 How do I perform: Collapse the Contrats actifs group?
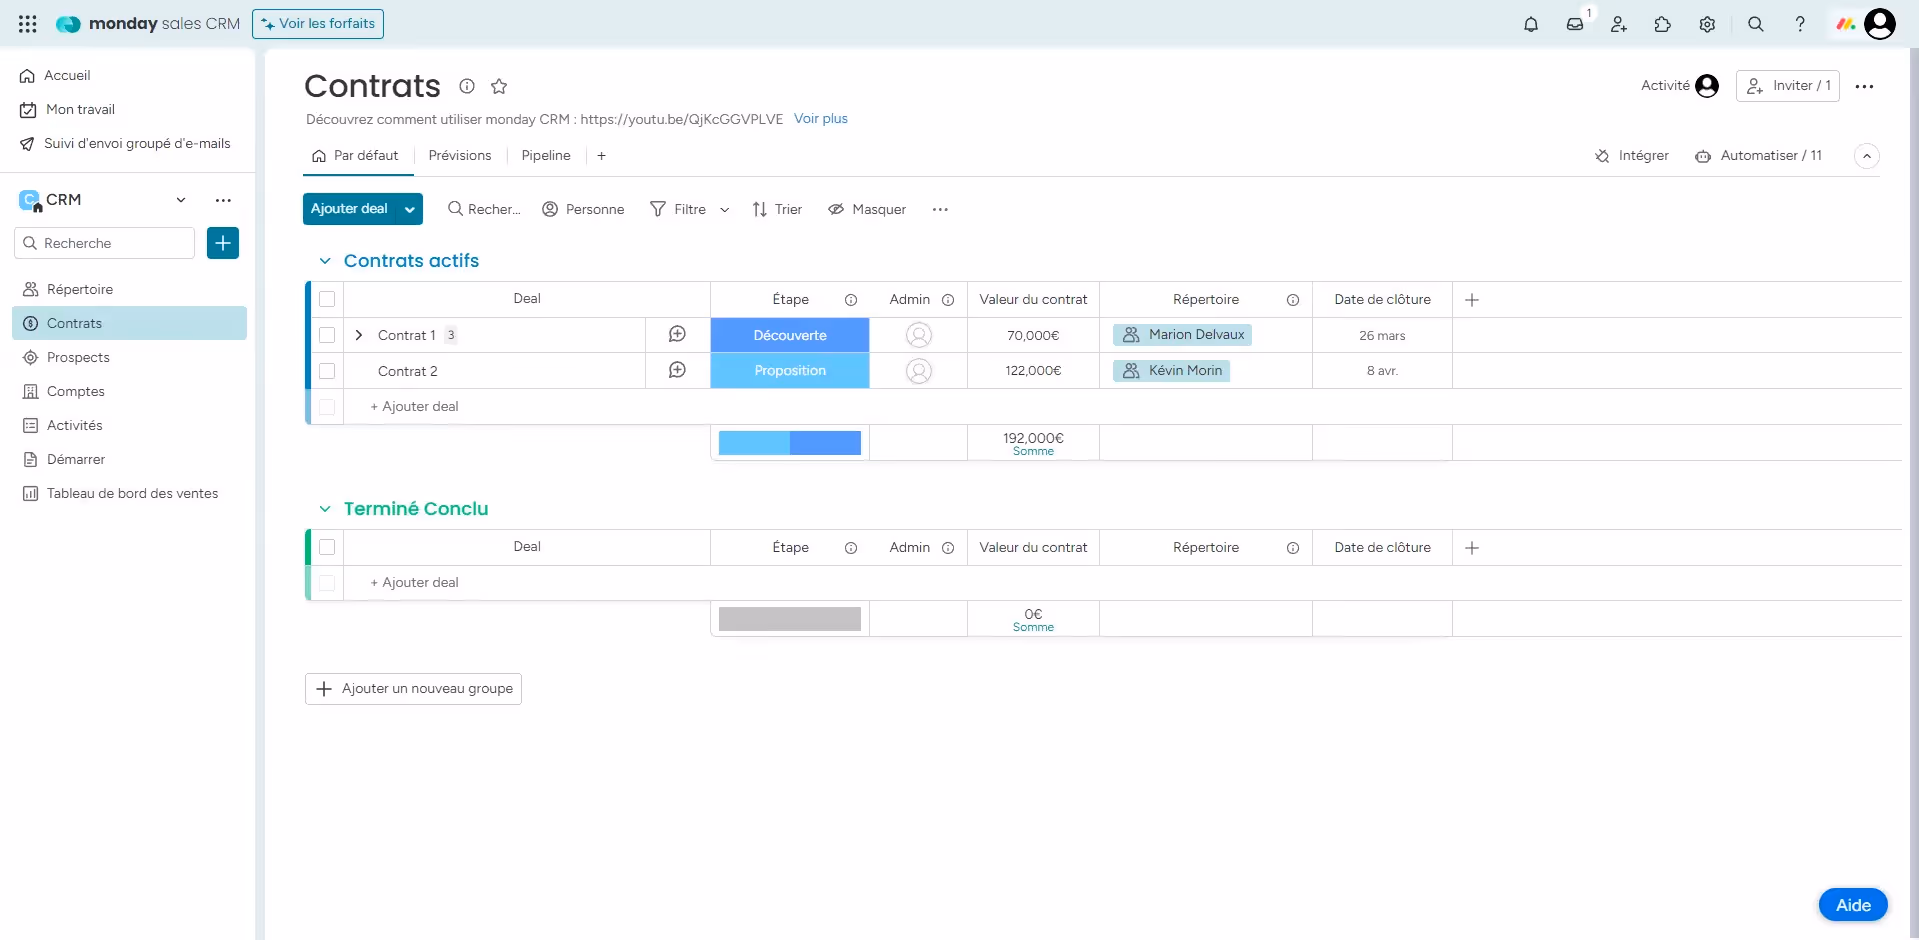pos(325,260)
